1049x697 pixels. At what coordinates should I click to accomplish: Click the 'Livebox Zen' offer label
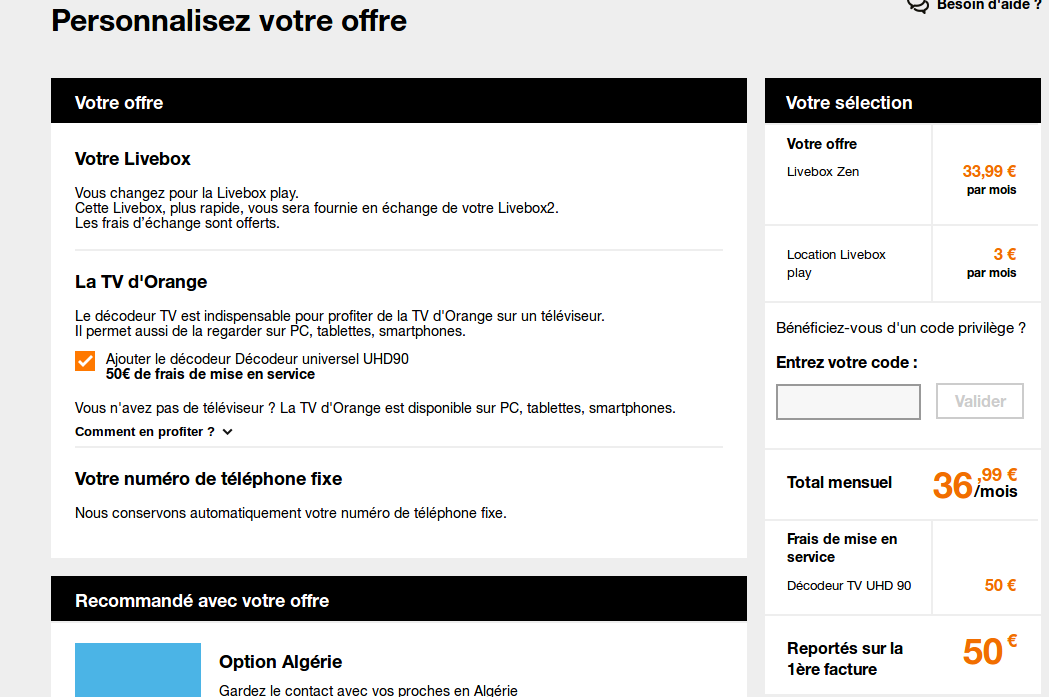click(x=823, y=172)
